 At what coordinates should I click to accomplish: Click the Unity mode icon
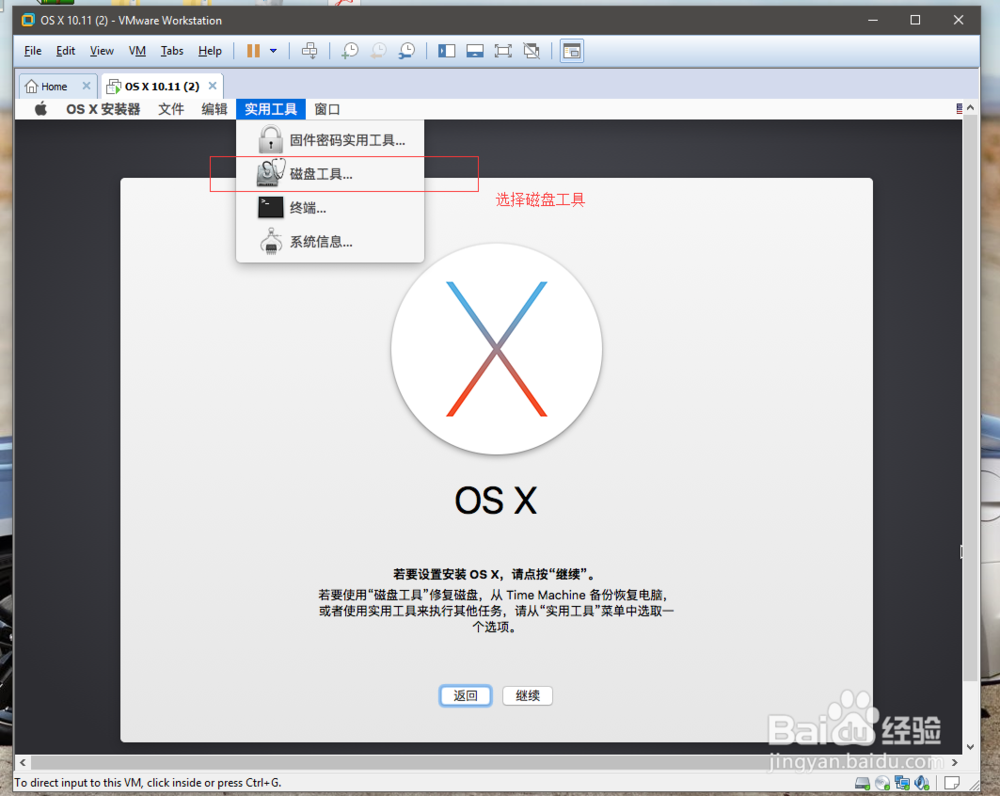(531, 51)
